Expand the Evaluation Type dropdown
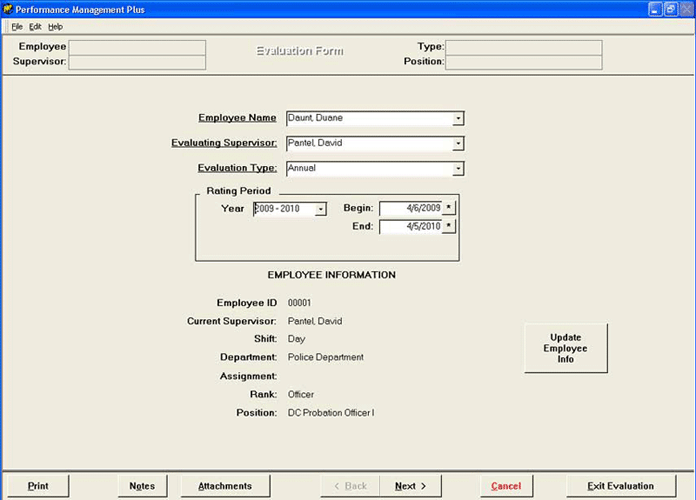 458,169
